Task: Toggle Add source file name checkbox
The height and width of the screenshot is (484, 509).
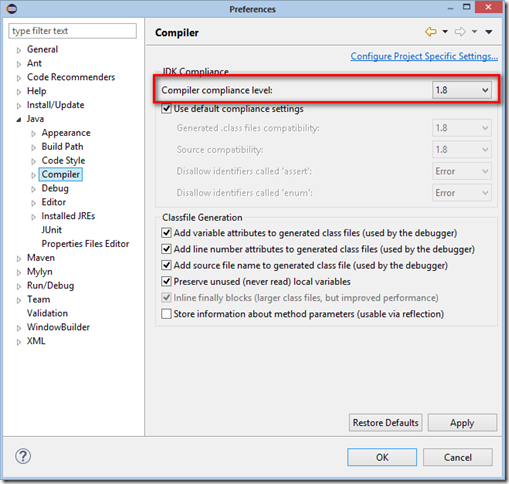Action: click(x=166, y=265)
